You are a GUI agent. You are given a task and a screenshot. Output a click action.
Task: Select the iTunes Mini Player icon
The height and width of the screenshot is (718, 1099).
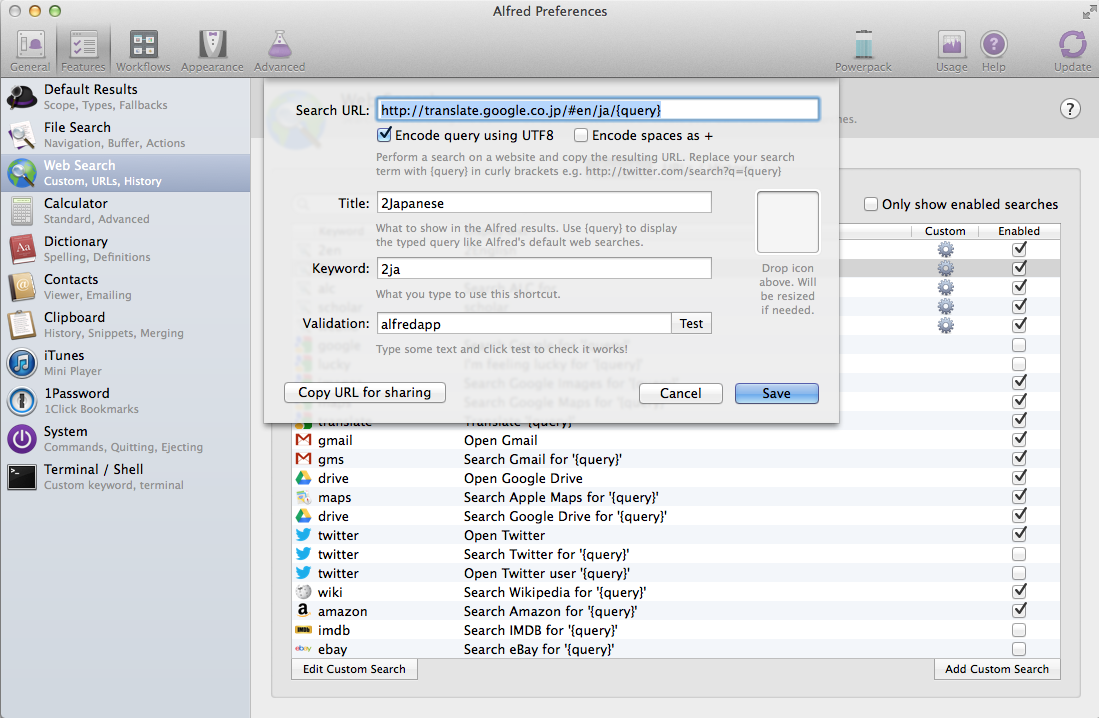click(20, 362)
